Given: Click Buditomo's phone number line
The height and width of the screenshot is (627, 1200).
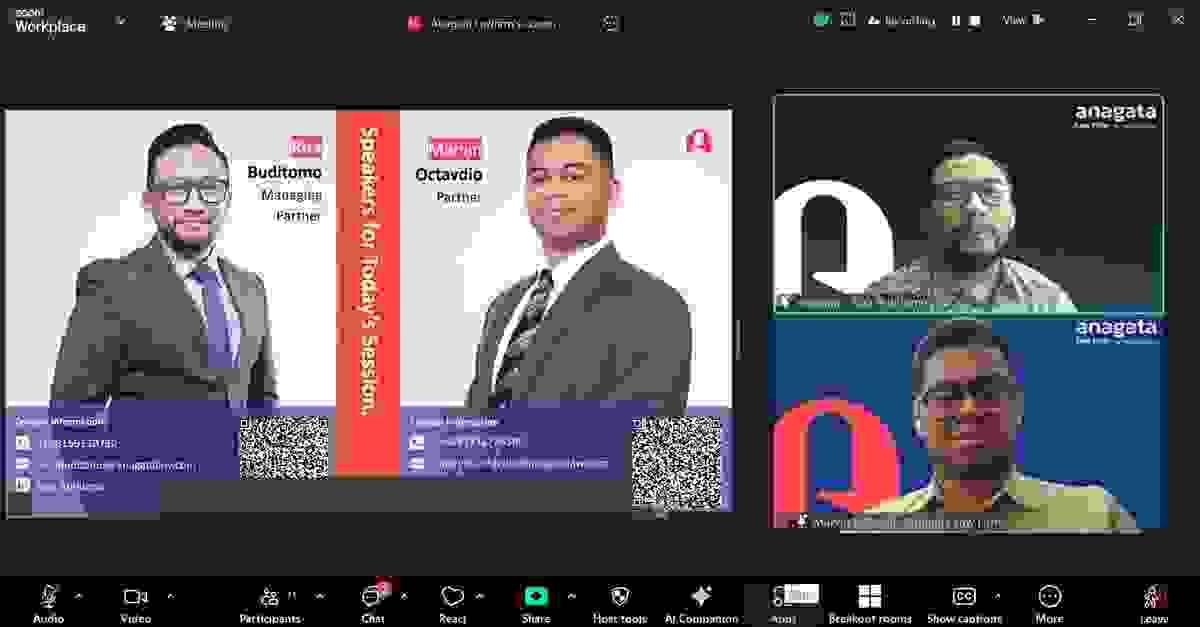Looking at the screenshot, I should click(x=78, y=443).
